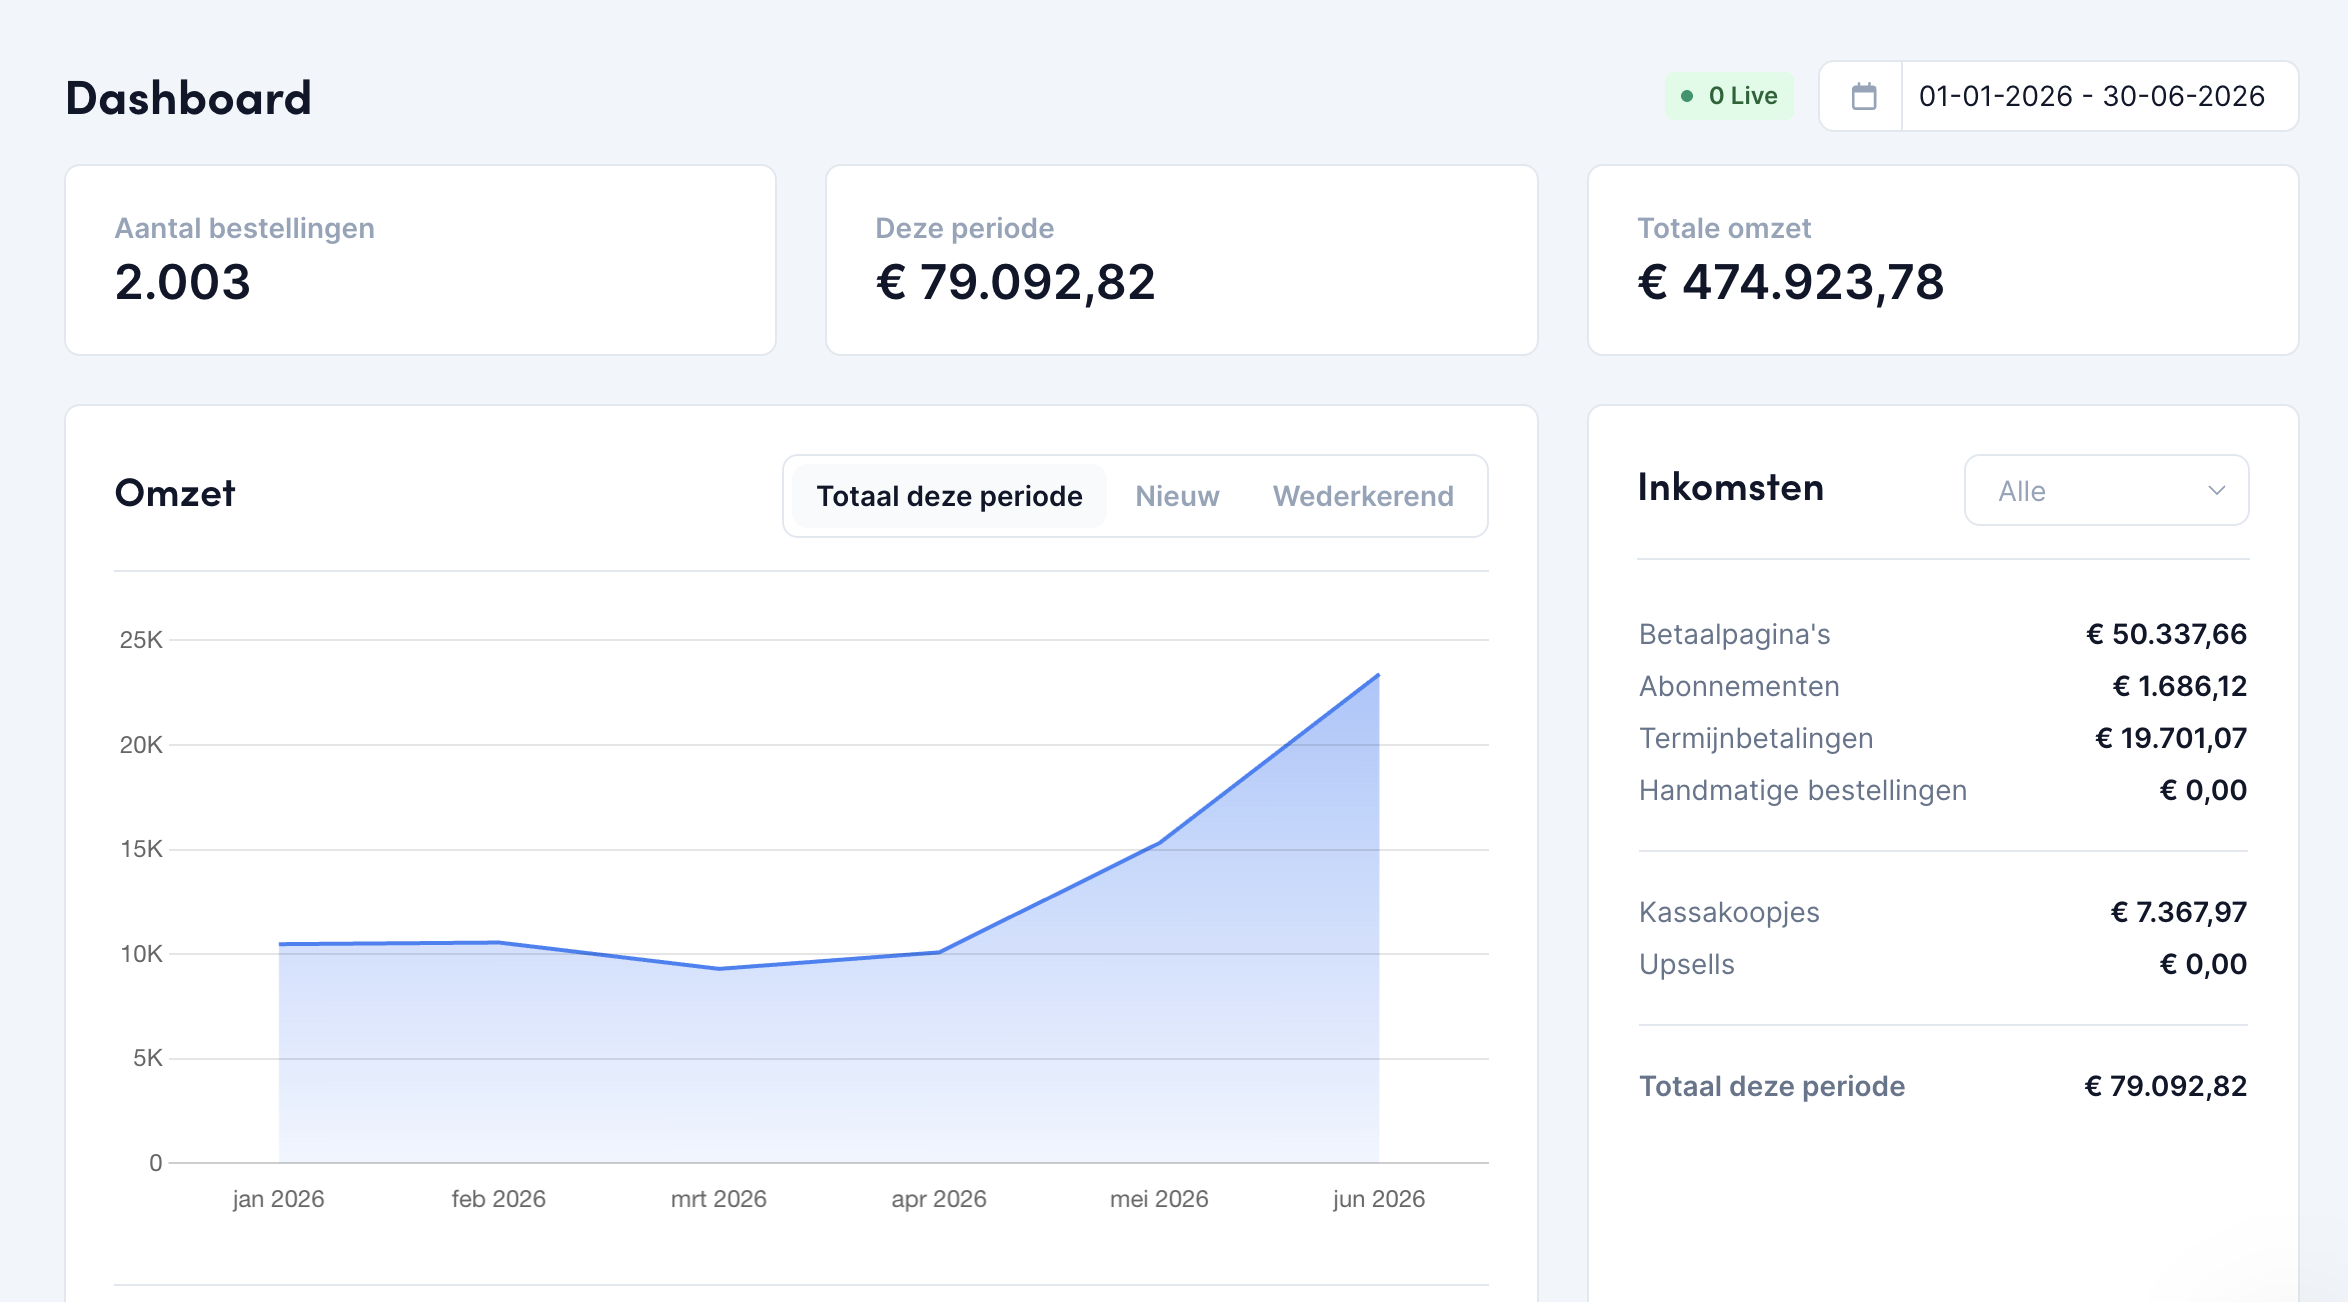
Task: Switch to the Wederkerend revenue tab
Action: point(1363,496)
